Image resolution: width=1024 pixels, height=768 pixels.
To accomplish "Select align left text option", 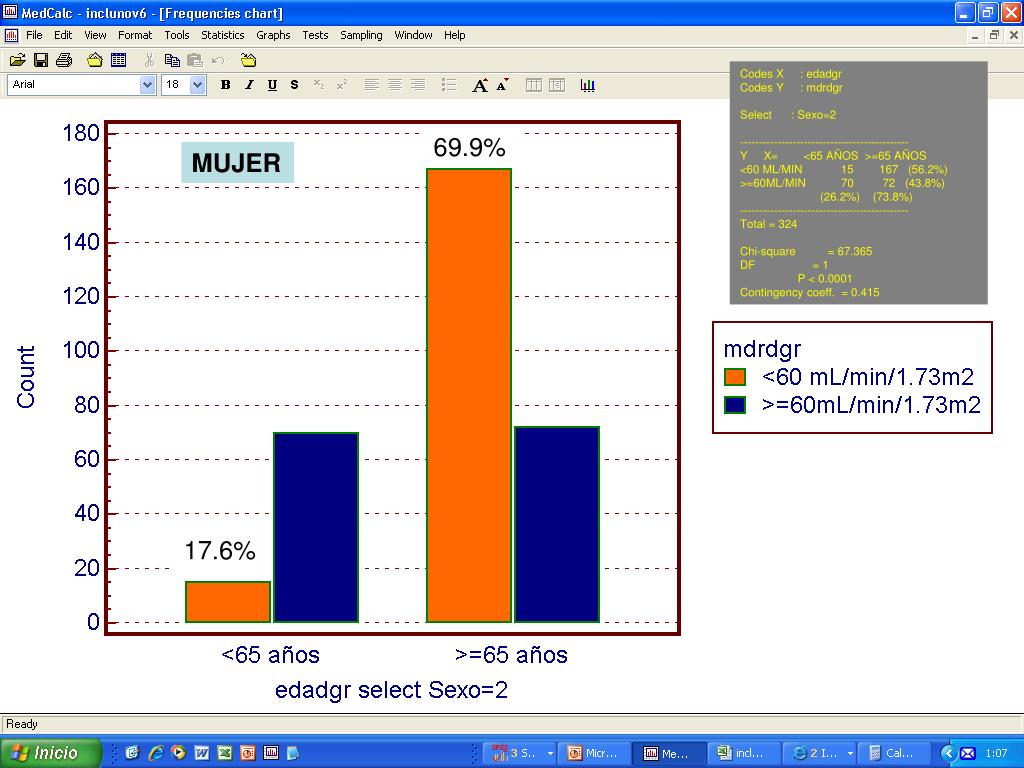I will (x=372, y=85).
